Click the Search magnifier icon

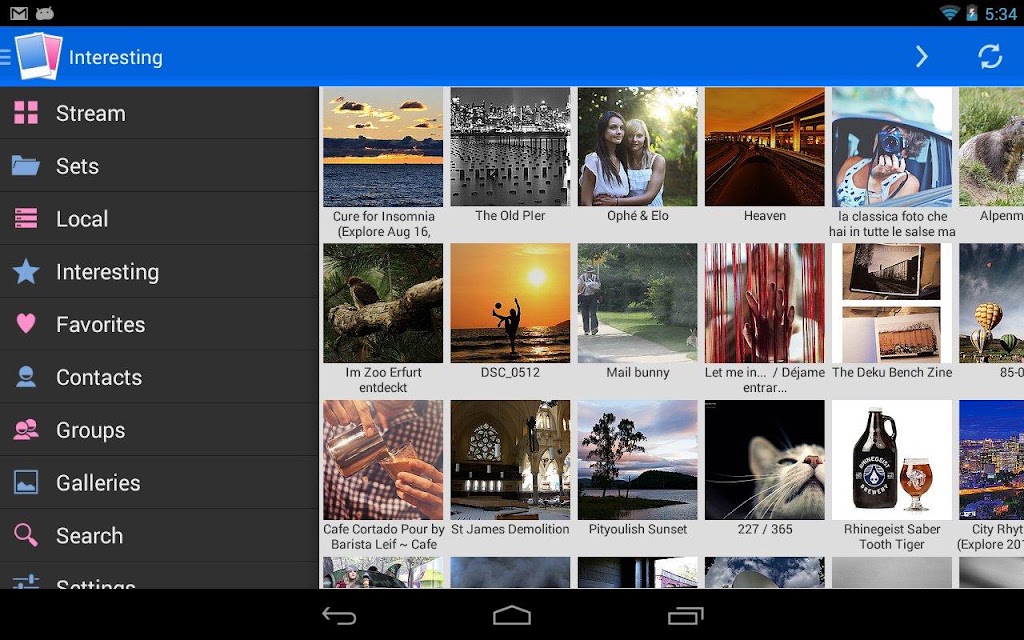26,535
